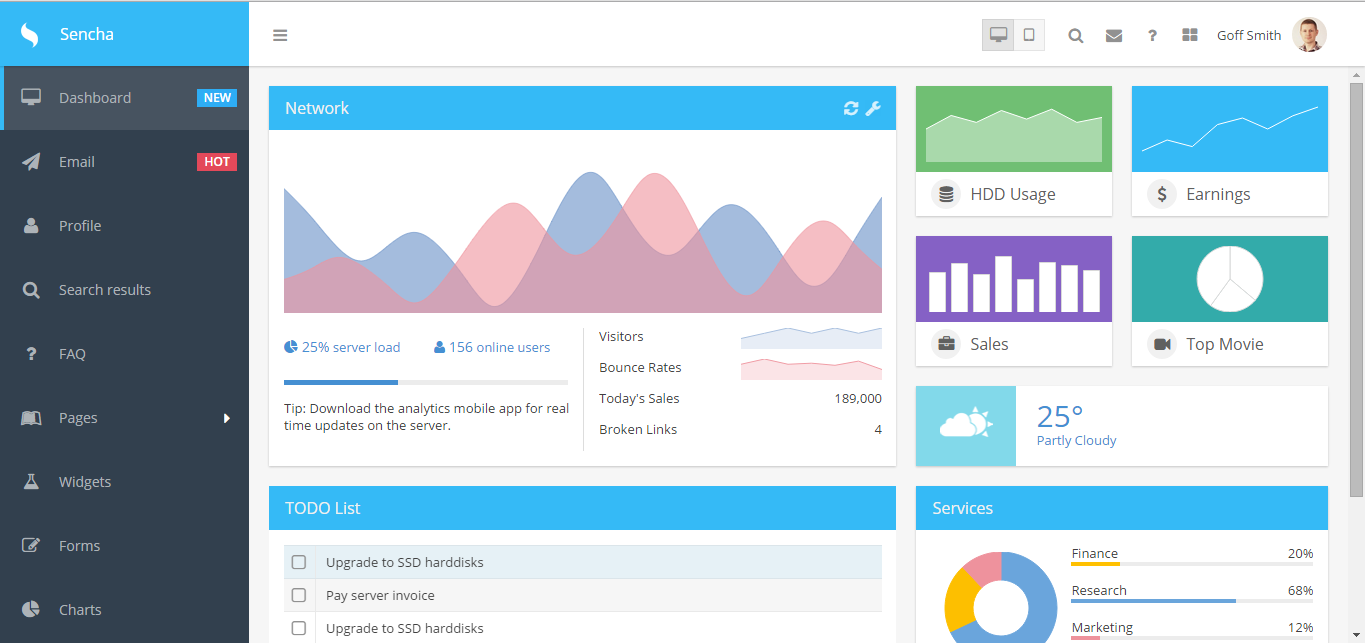Click the NEW badge on Dashboard
Viewport: 1365px width, 643px height.
click(x=217, y=98)
